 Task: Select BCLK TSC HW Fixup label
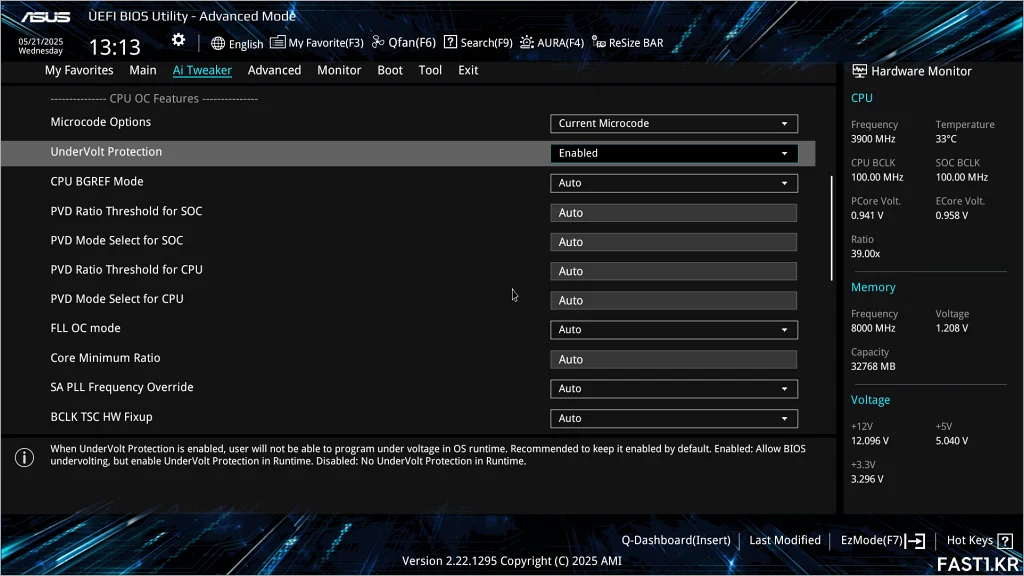point(101,417)
